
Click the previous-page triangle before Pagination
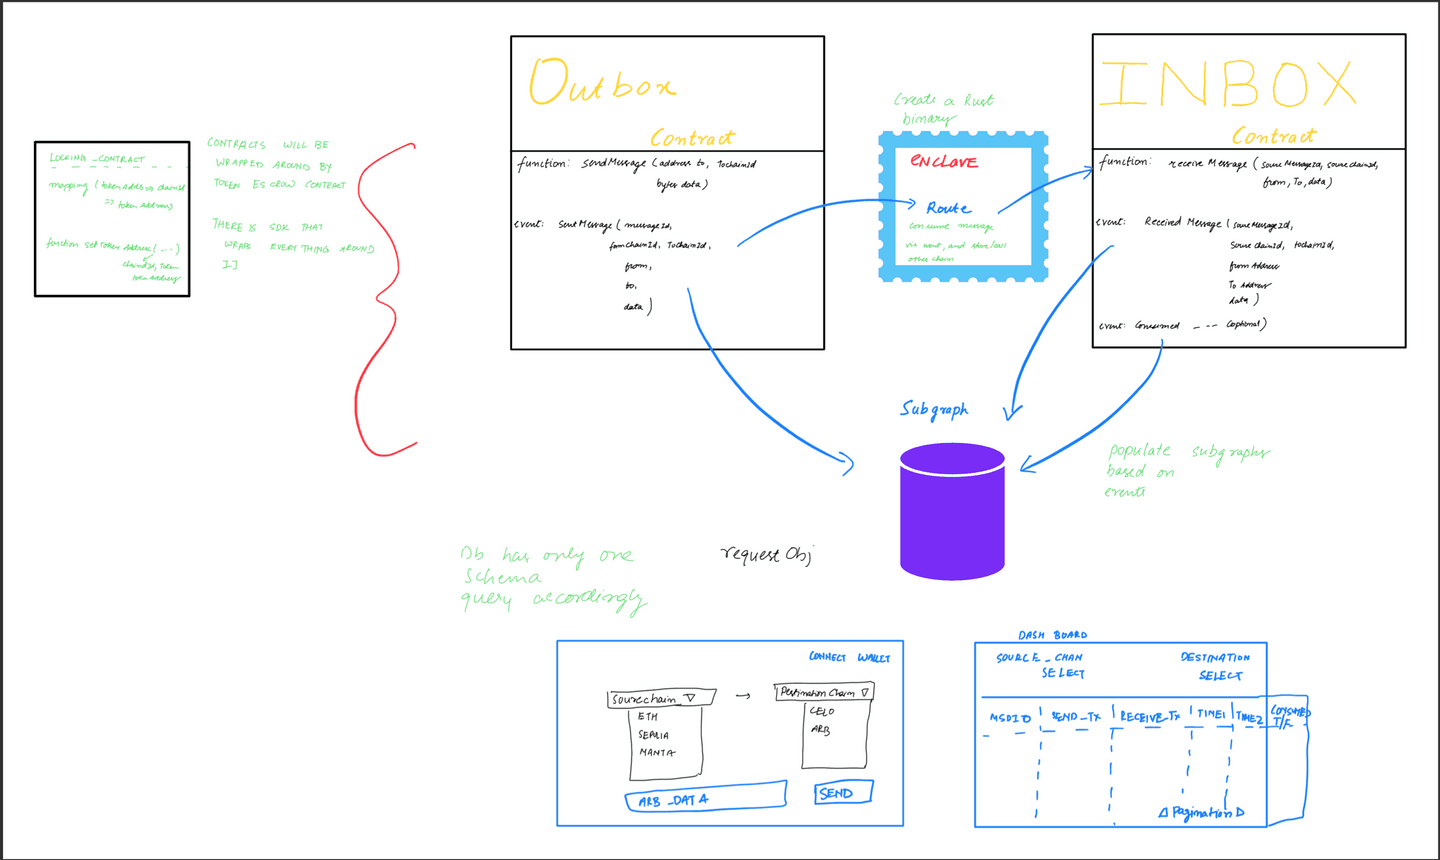pos(1163,813)
